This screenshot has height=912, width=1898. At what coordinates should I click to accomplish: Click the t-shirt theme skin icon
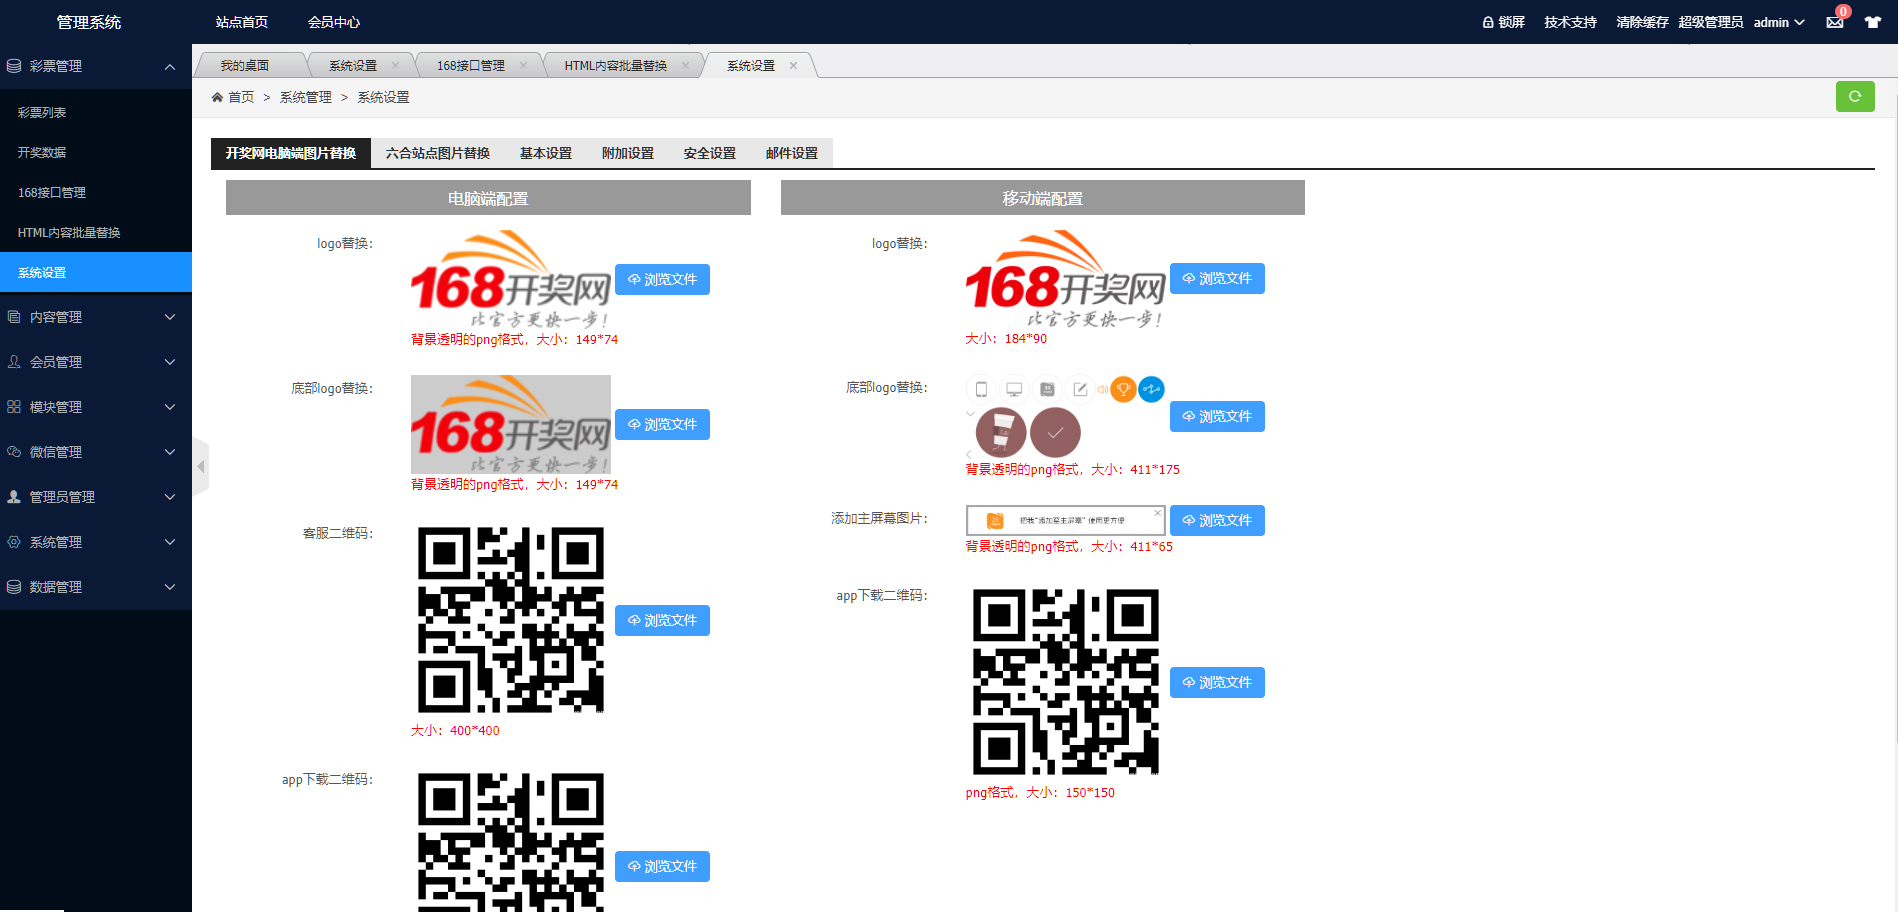pos(1872,22)
